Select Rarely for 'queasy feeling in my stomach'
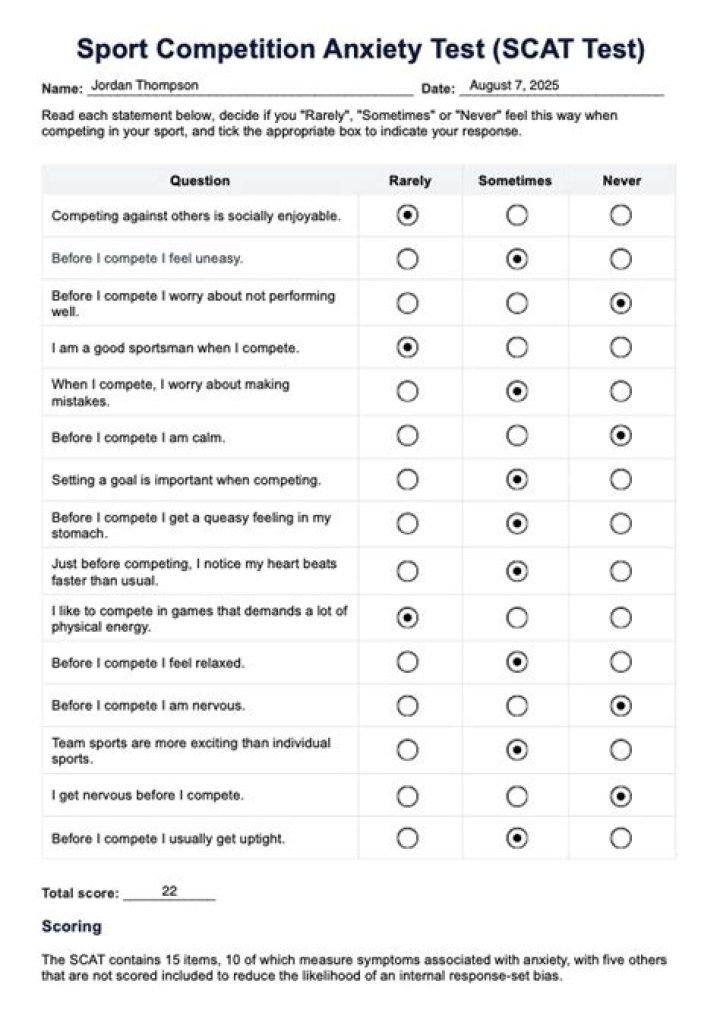 407,523
